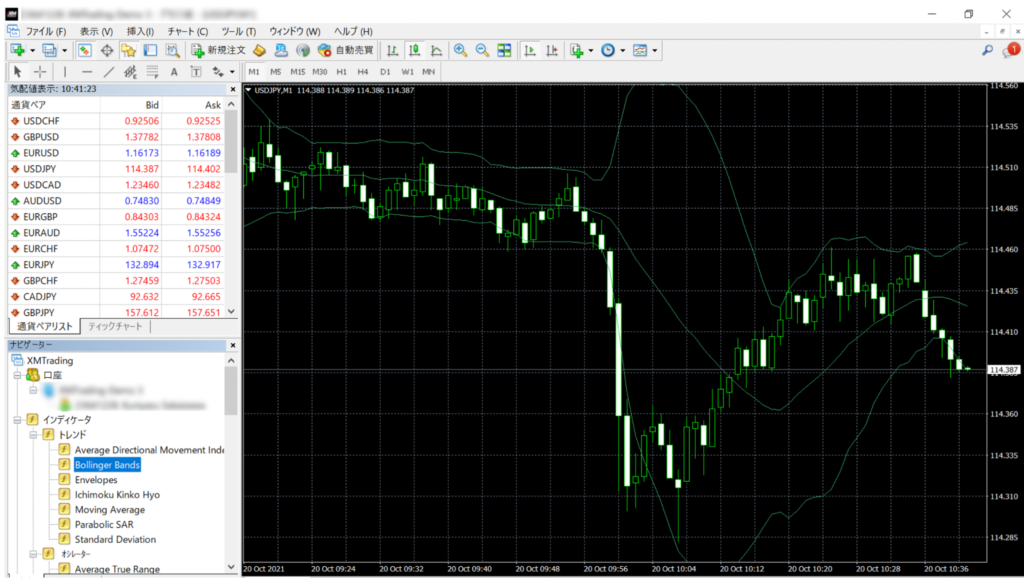
Task: Open the 挿入 (I) menu
Action: pyautogui.click(x=140, y=31)
